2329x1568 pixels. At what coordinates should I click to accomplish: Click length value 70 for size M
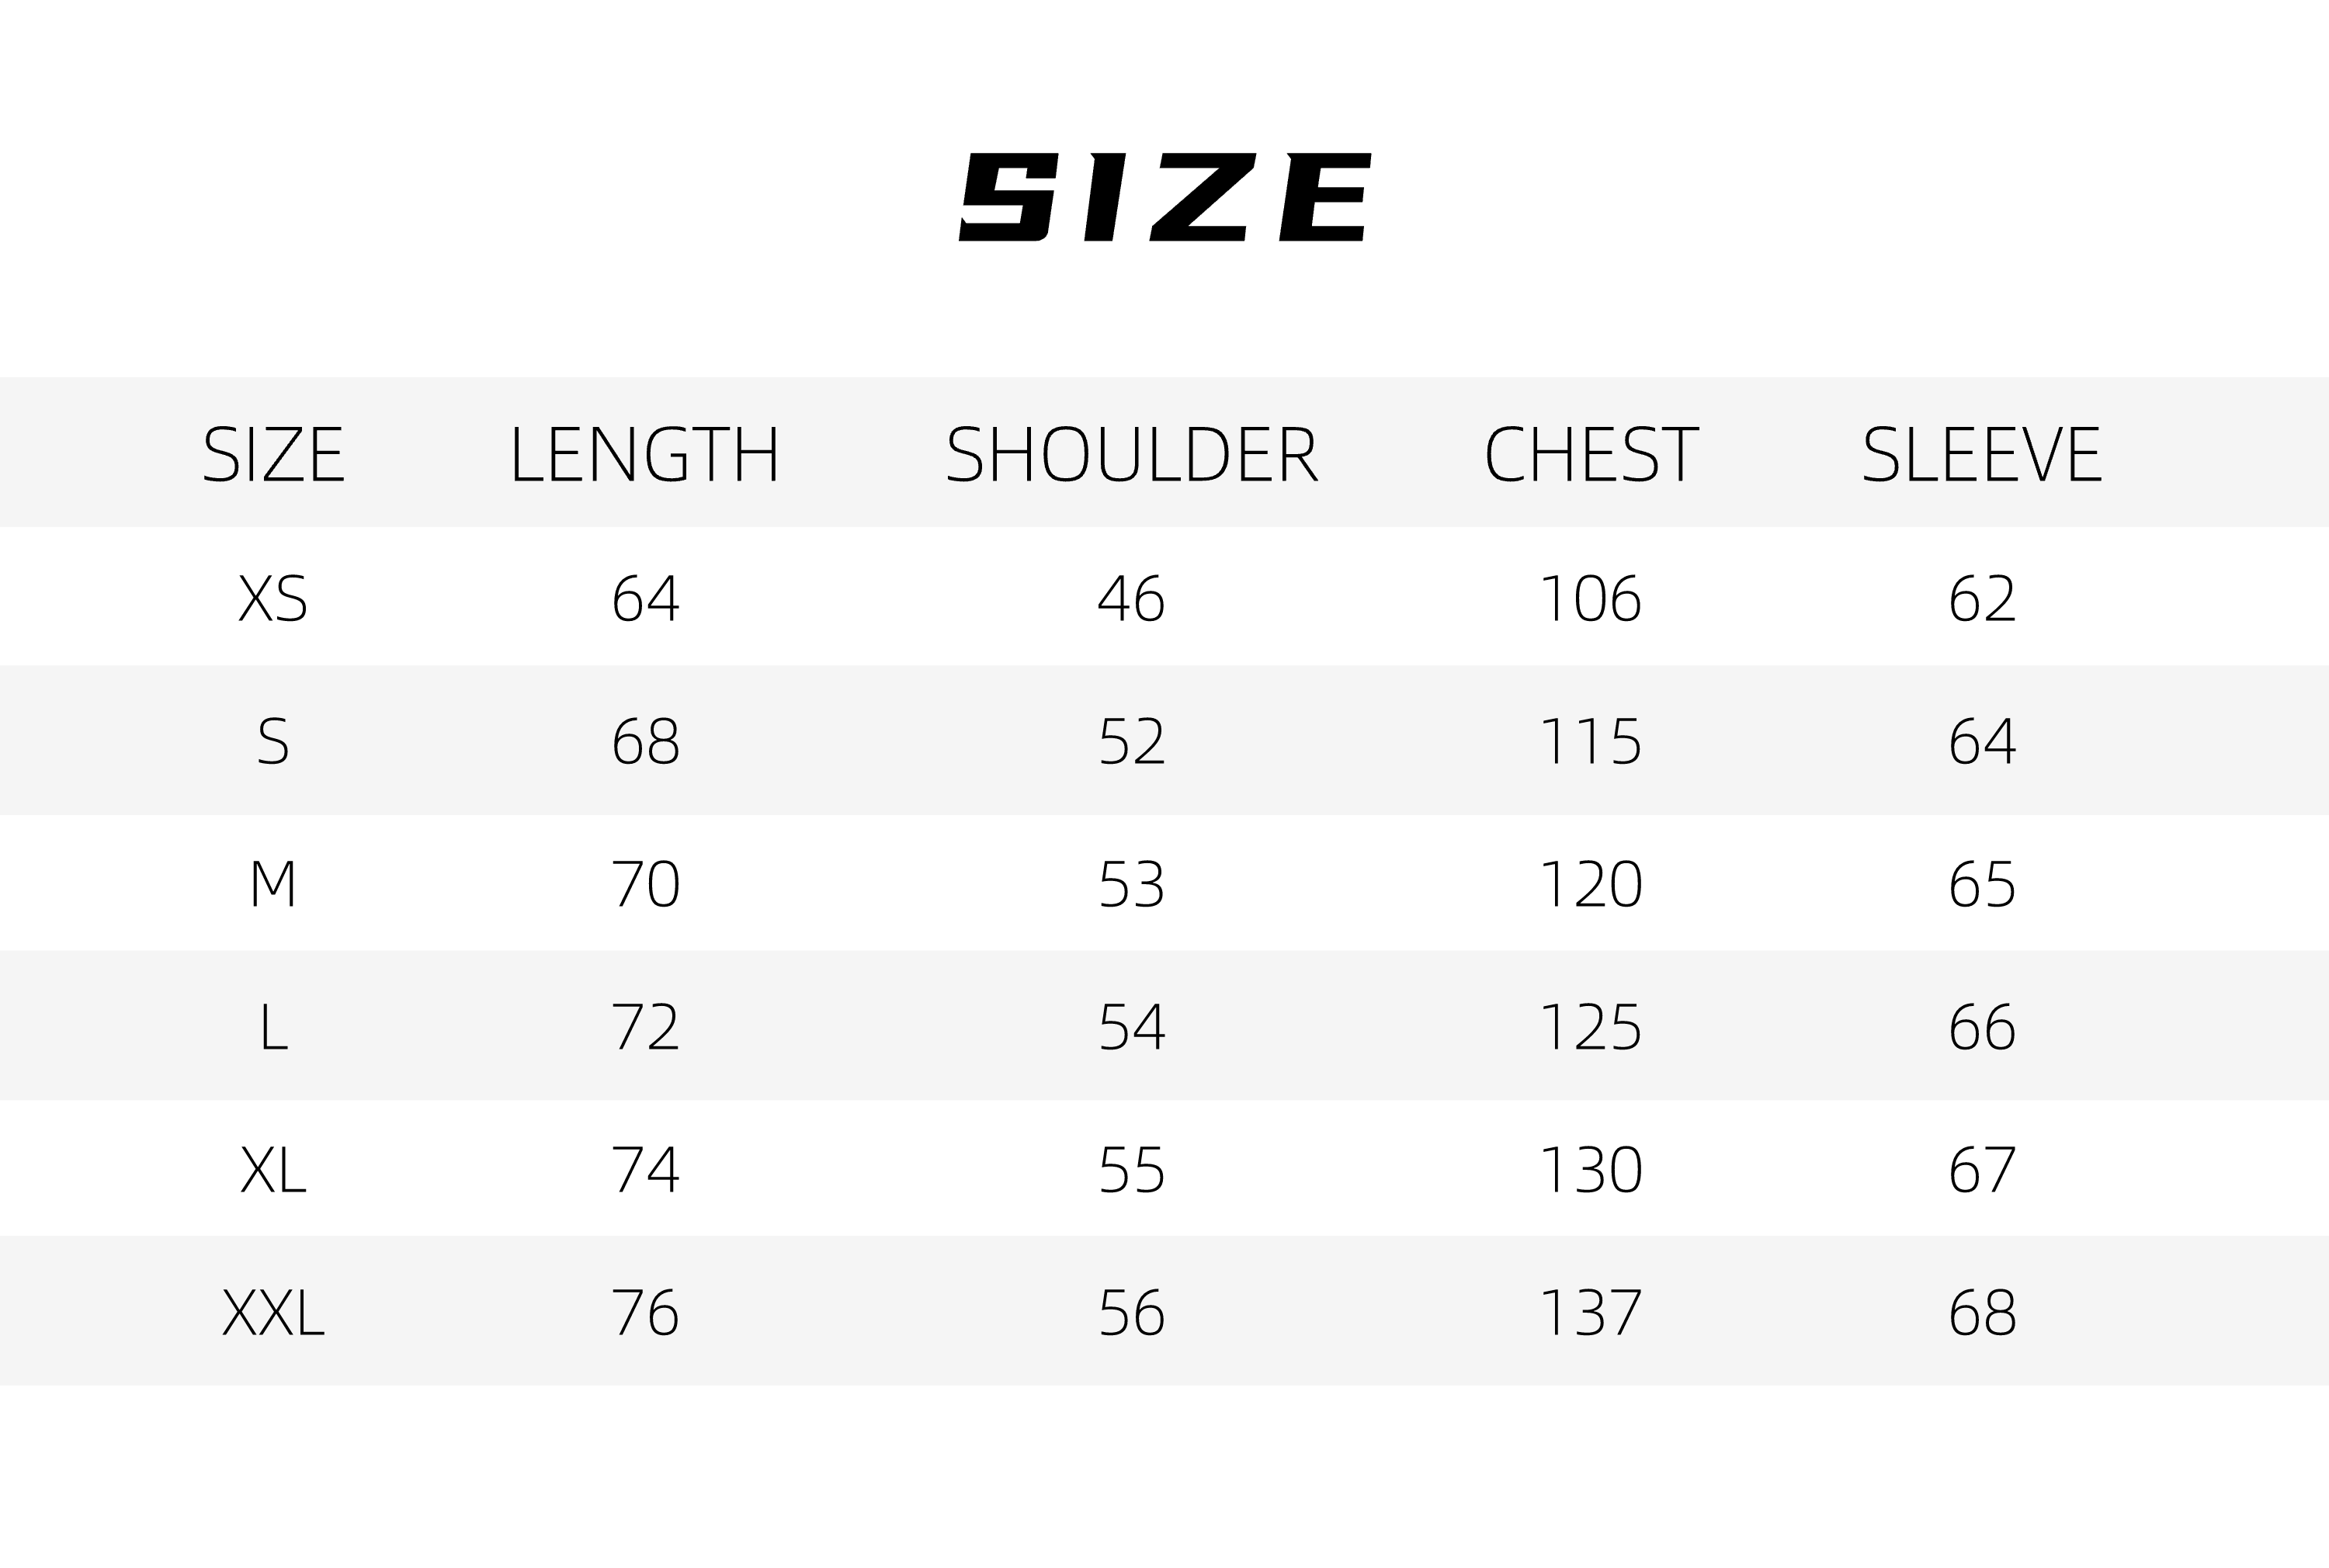pyautogui.click(x=645, y=884)
